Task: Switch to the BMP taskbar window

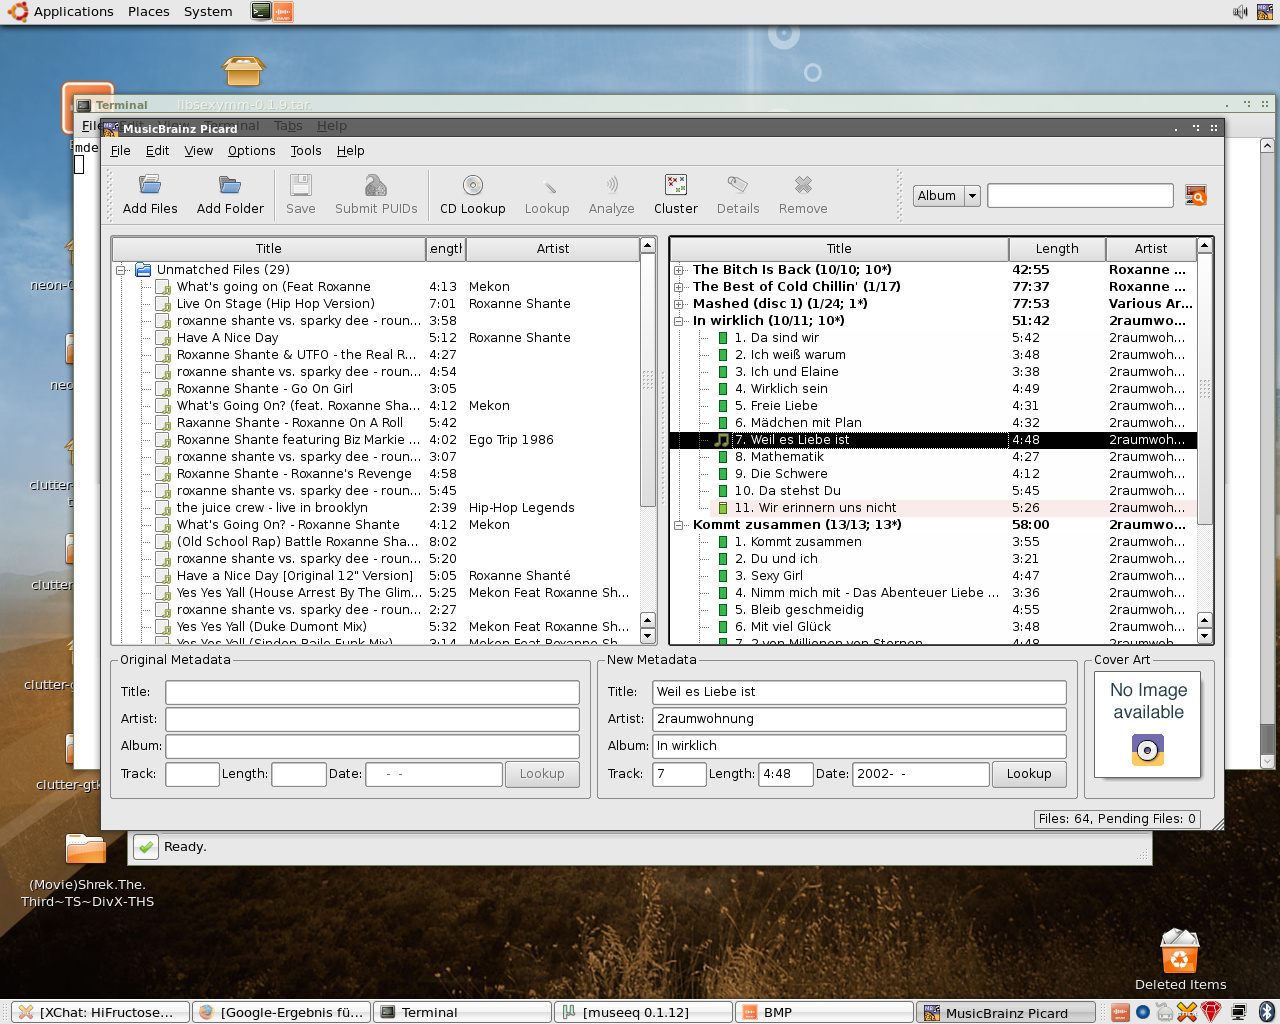Action: click(x=824, y=1012)
